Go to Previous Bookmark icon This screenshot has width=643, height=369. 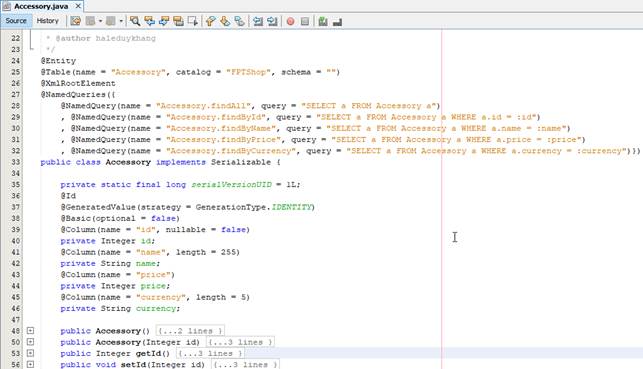tap(210, 21)
